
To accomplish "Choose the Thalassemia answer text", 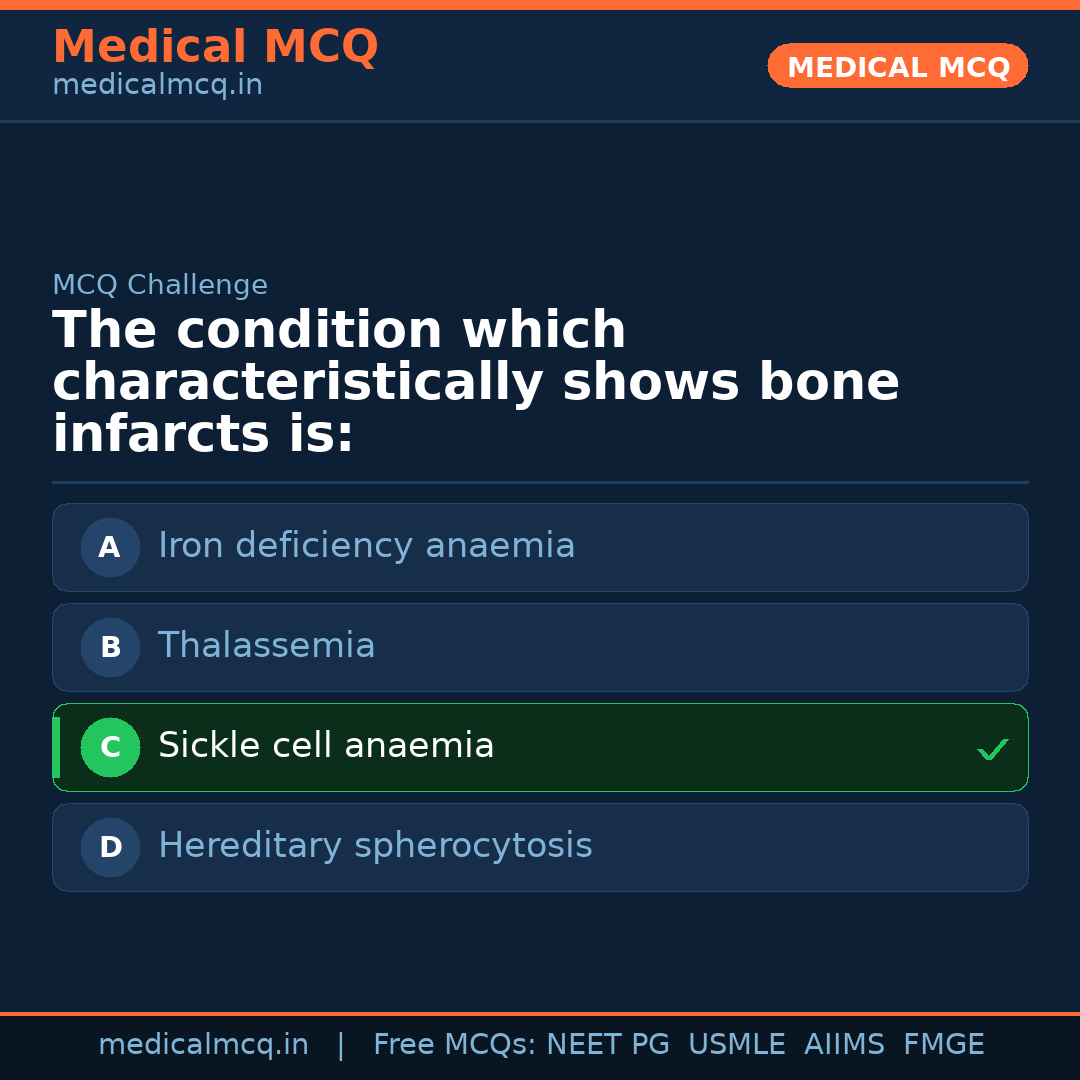I will (x=266, y=646).
